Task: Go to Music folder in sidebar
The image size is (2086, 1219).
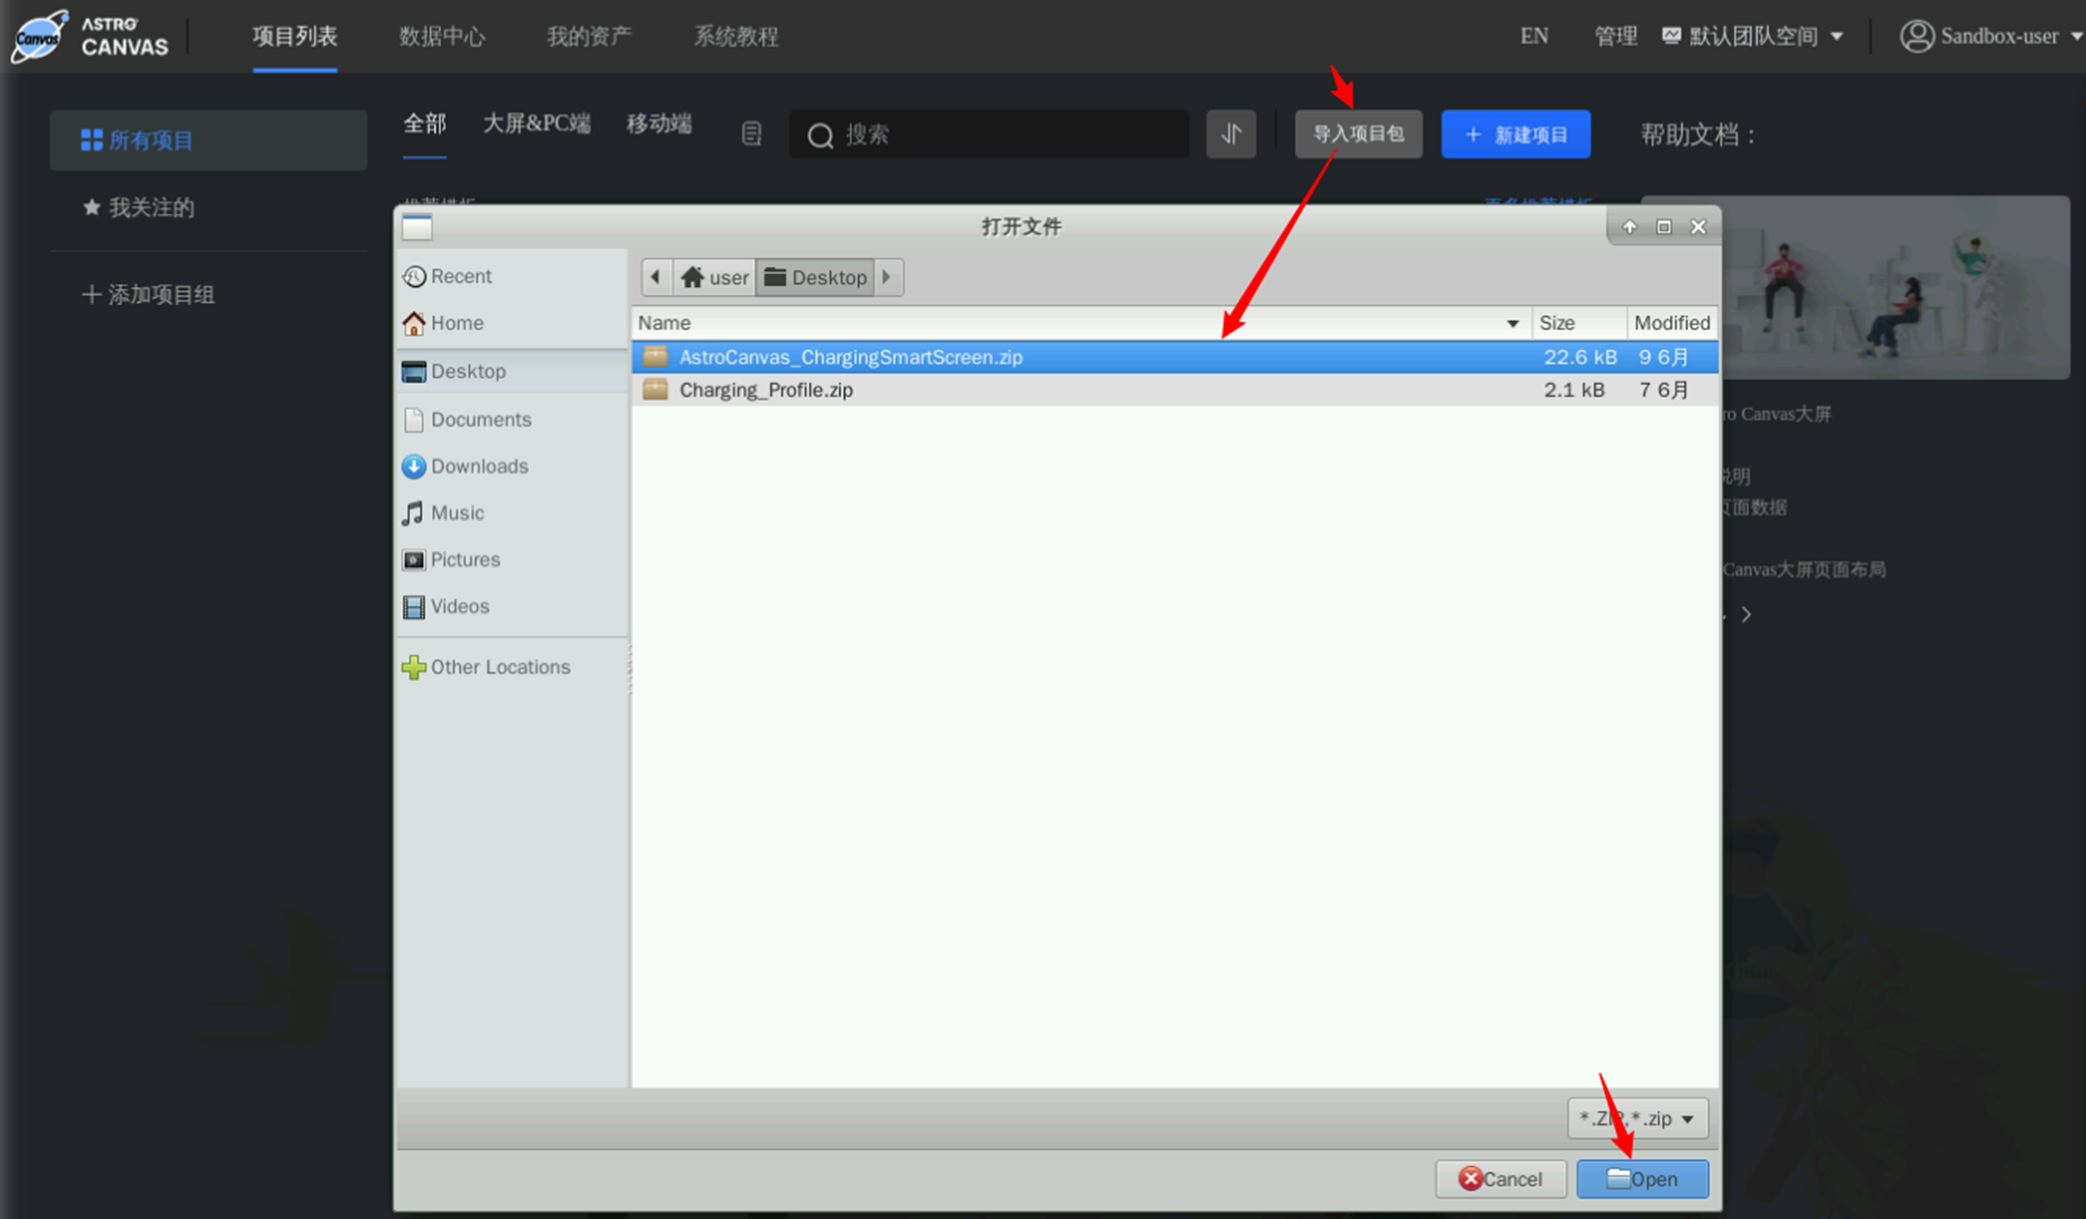Action: (456, 513)
